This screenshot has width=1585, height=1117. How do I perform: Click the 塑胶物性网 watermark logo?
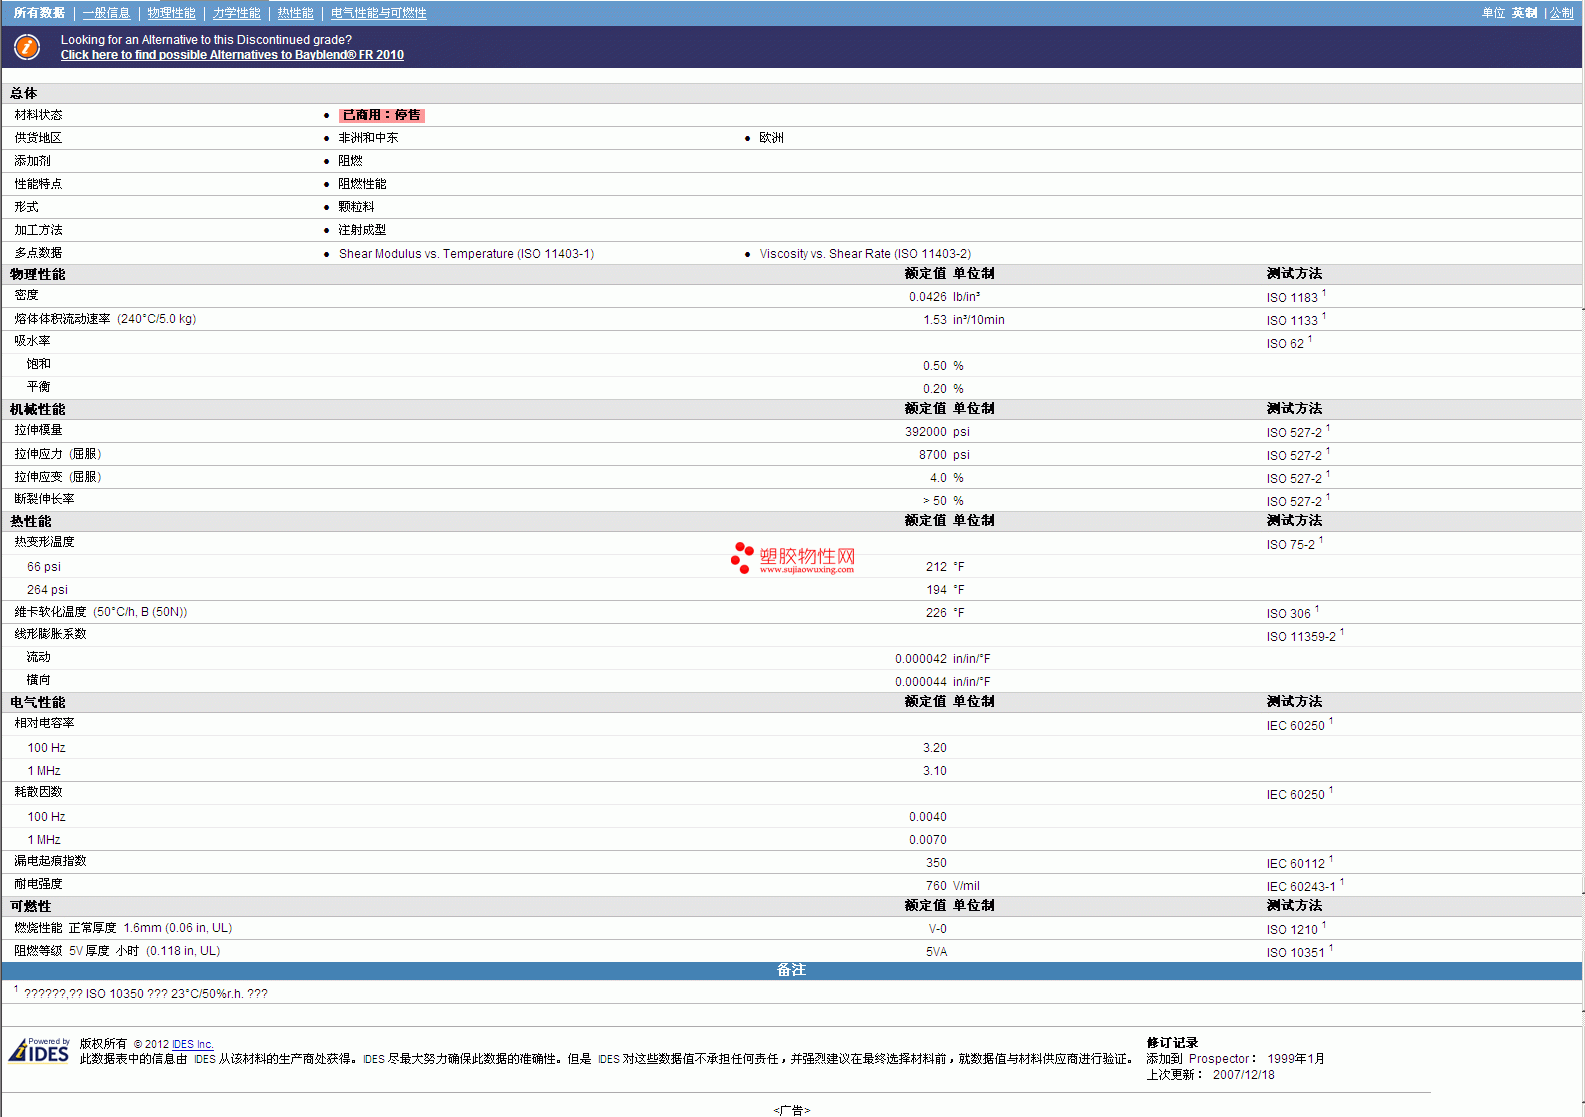tap(793, 558)
